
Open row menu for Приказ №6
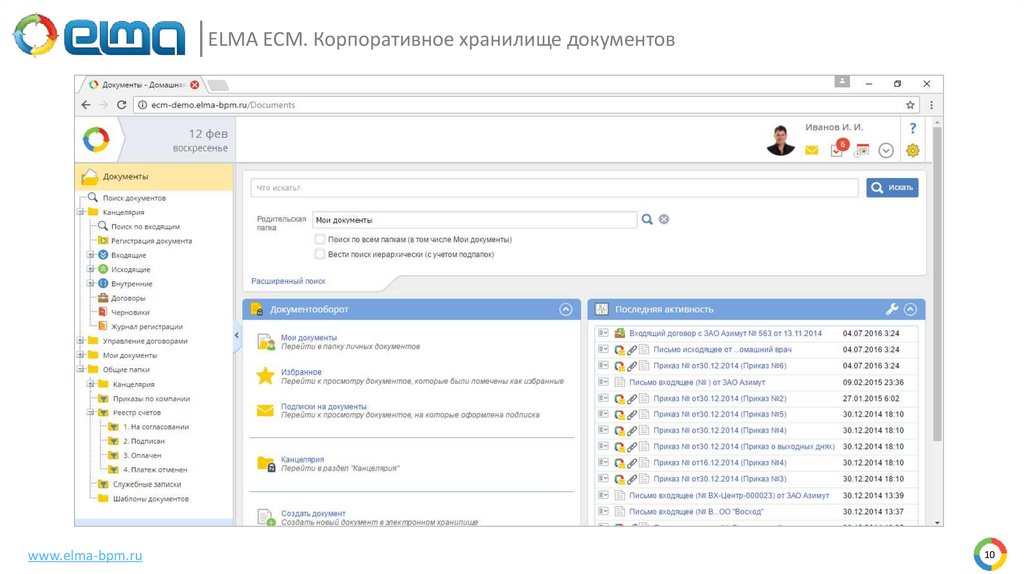603,366
